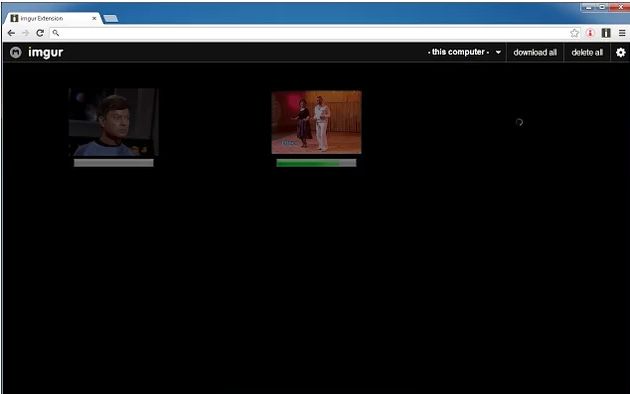Click the imgur round logo icon
The height and width of the screenshot is (394, 630).
tap(15, 52)
